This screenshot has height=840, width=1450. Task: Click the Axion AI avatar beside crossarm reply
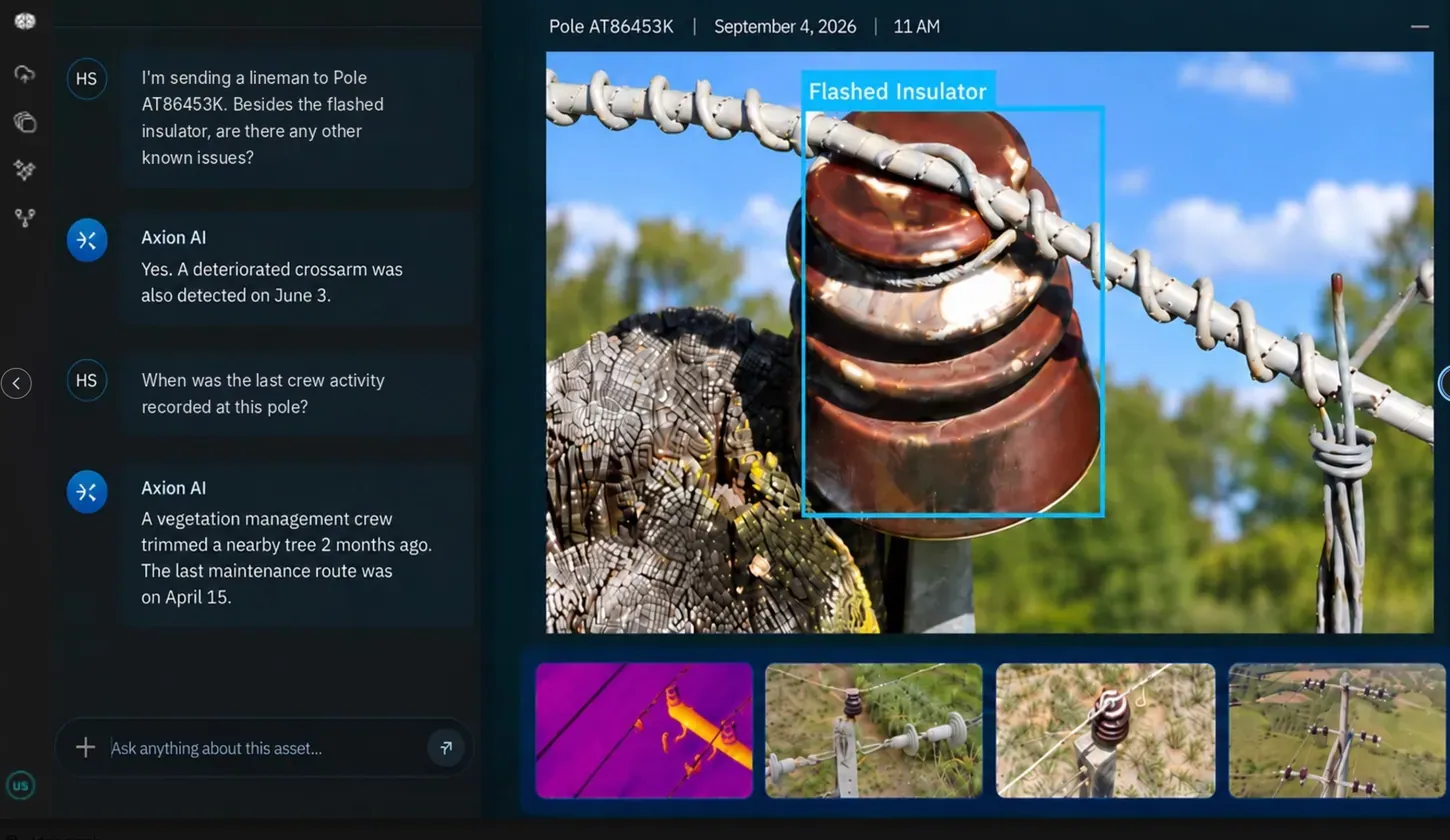[x=87, y=240]
